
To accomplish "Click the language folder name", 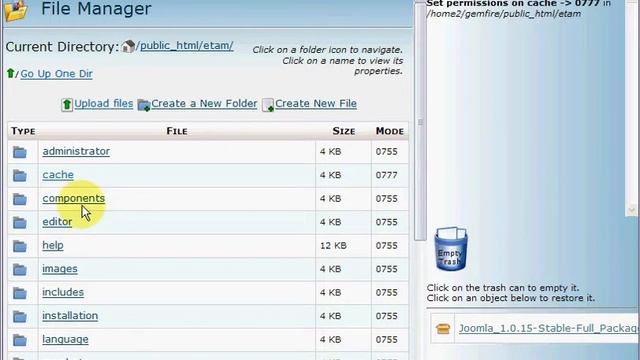I will tap(65, 340).
